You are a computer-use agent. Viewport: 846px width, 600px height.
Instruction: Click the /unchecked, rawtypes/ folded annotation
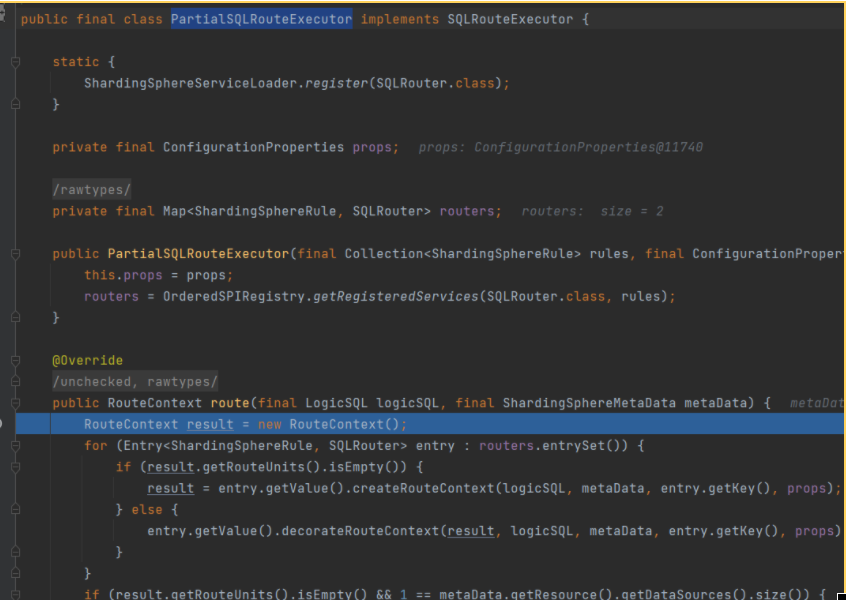(x=135, y=382)
